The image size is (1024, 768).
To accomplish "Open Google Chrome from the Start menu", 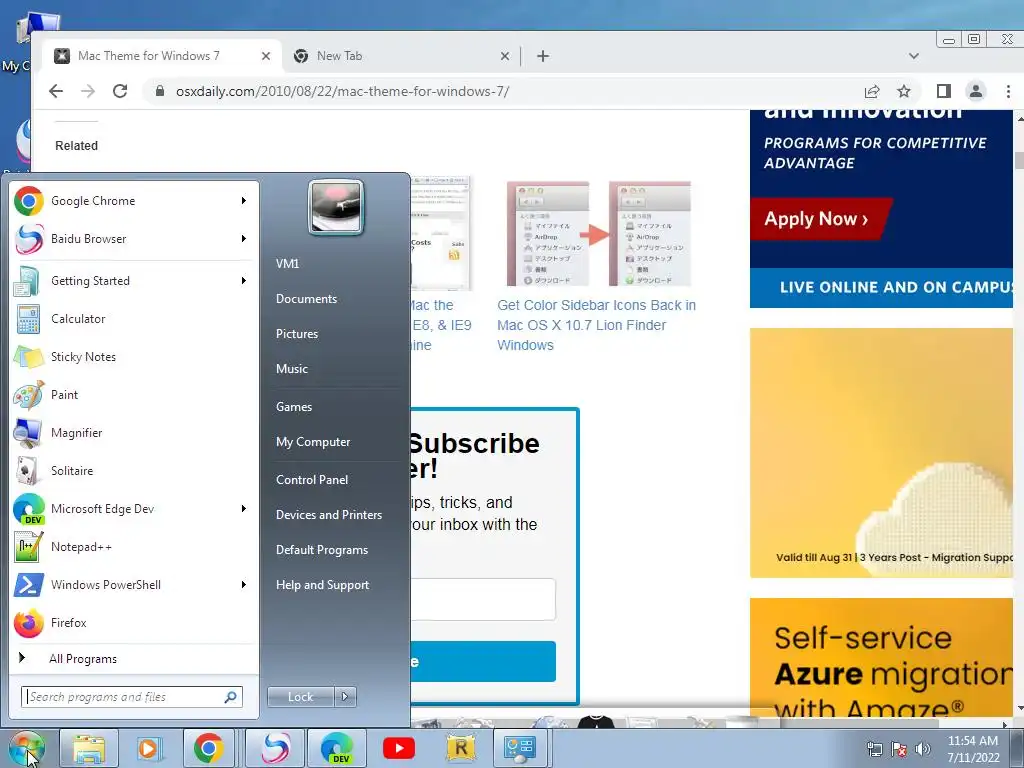I will (x=131, y=200).
